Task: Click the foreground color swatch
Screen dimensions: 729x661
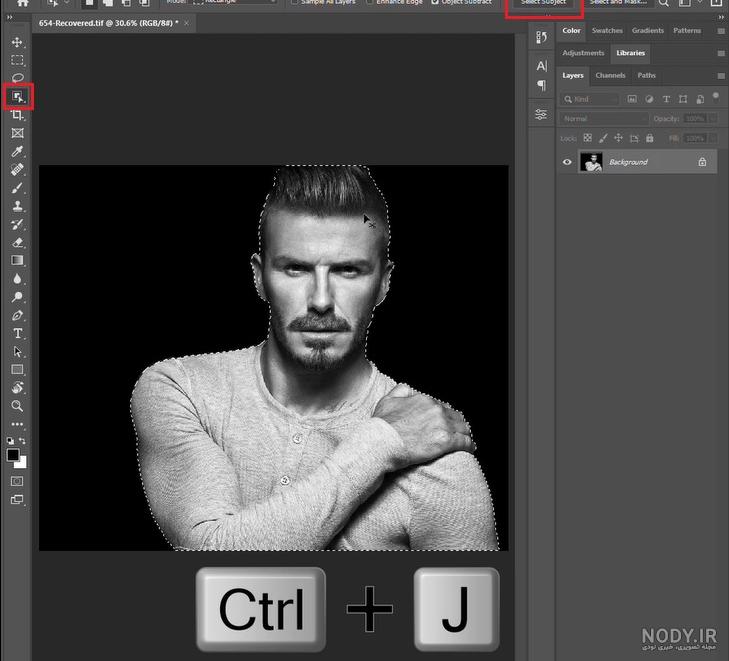Action: point(13,455)
